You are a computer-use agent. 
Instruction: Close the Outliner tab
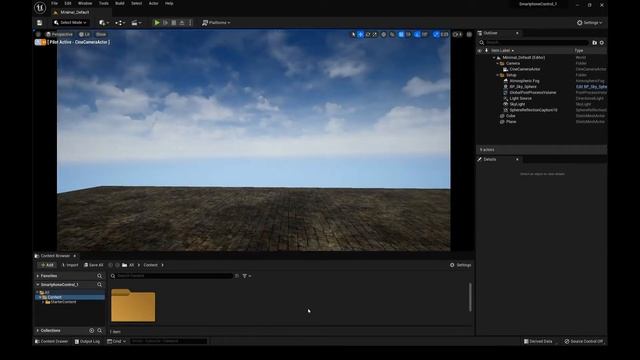pos(517,33)
